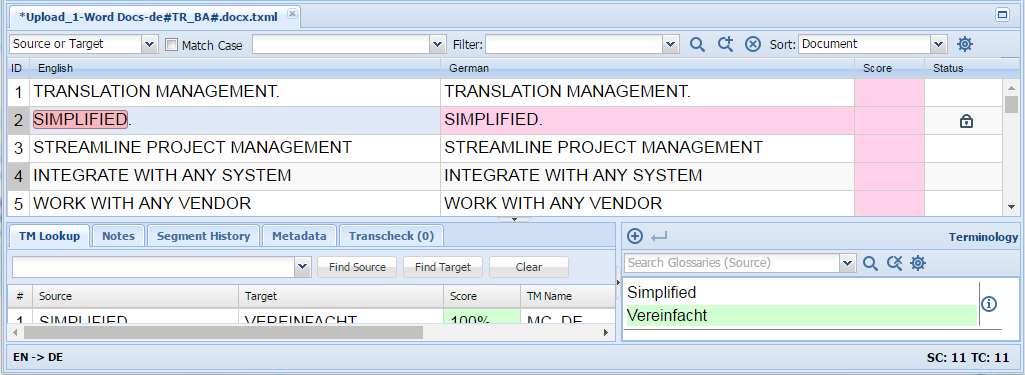Screen dimensions: 1025x375
Task: Expand the Filter combo box arrow
Action: point(671,44)
